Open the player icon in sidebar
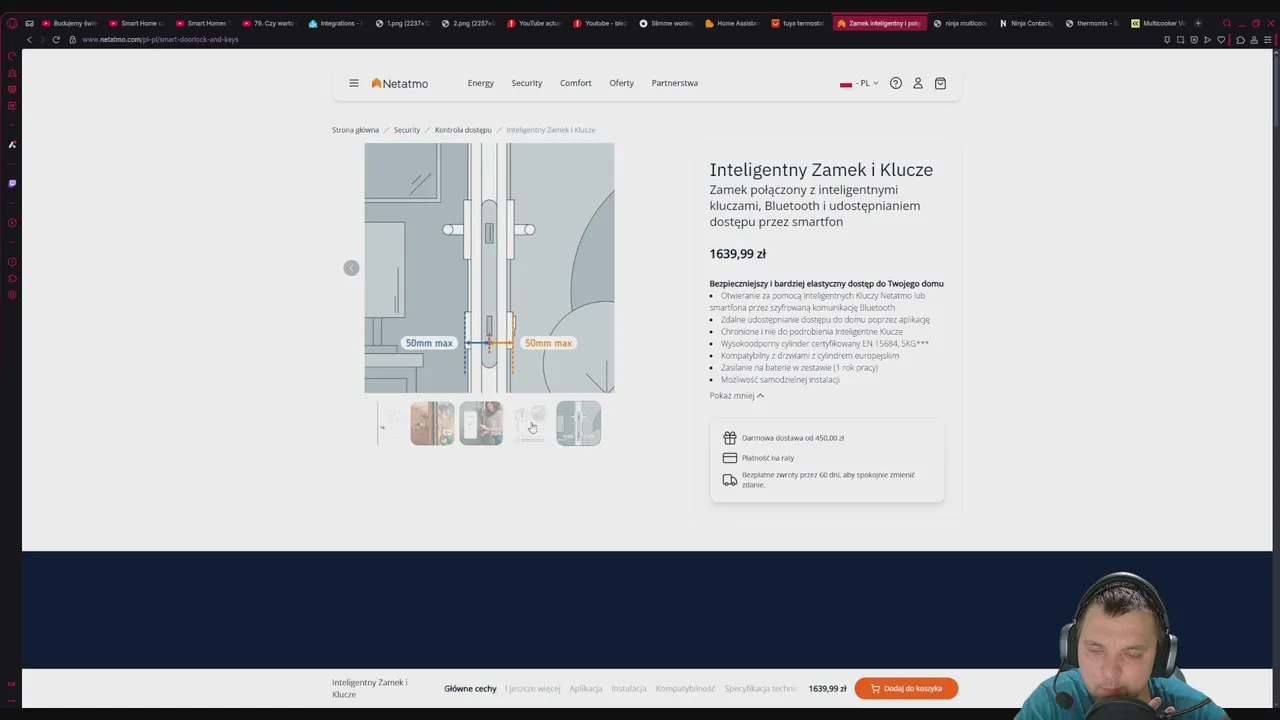Viewport: 1280px width, 720px height. point(12,223)
